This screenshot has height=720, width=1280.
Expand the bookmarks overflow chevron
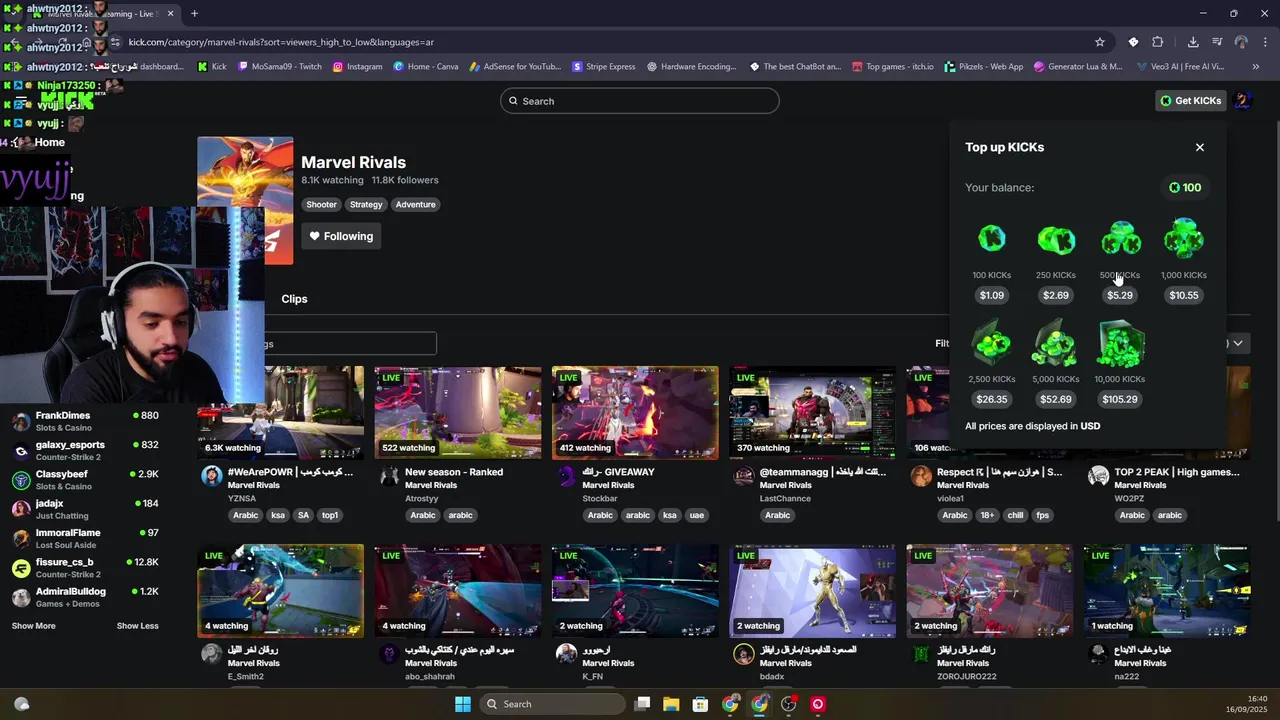coord(1256,67)
